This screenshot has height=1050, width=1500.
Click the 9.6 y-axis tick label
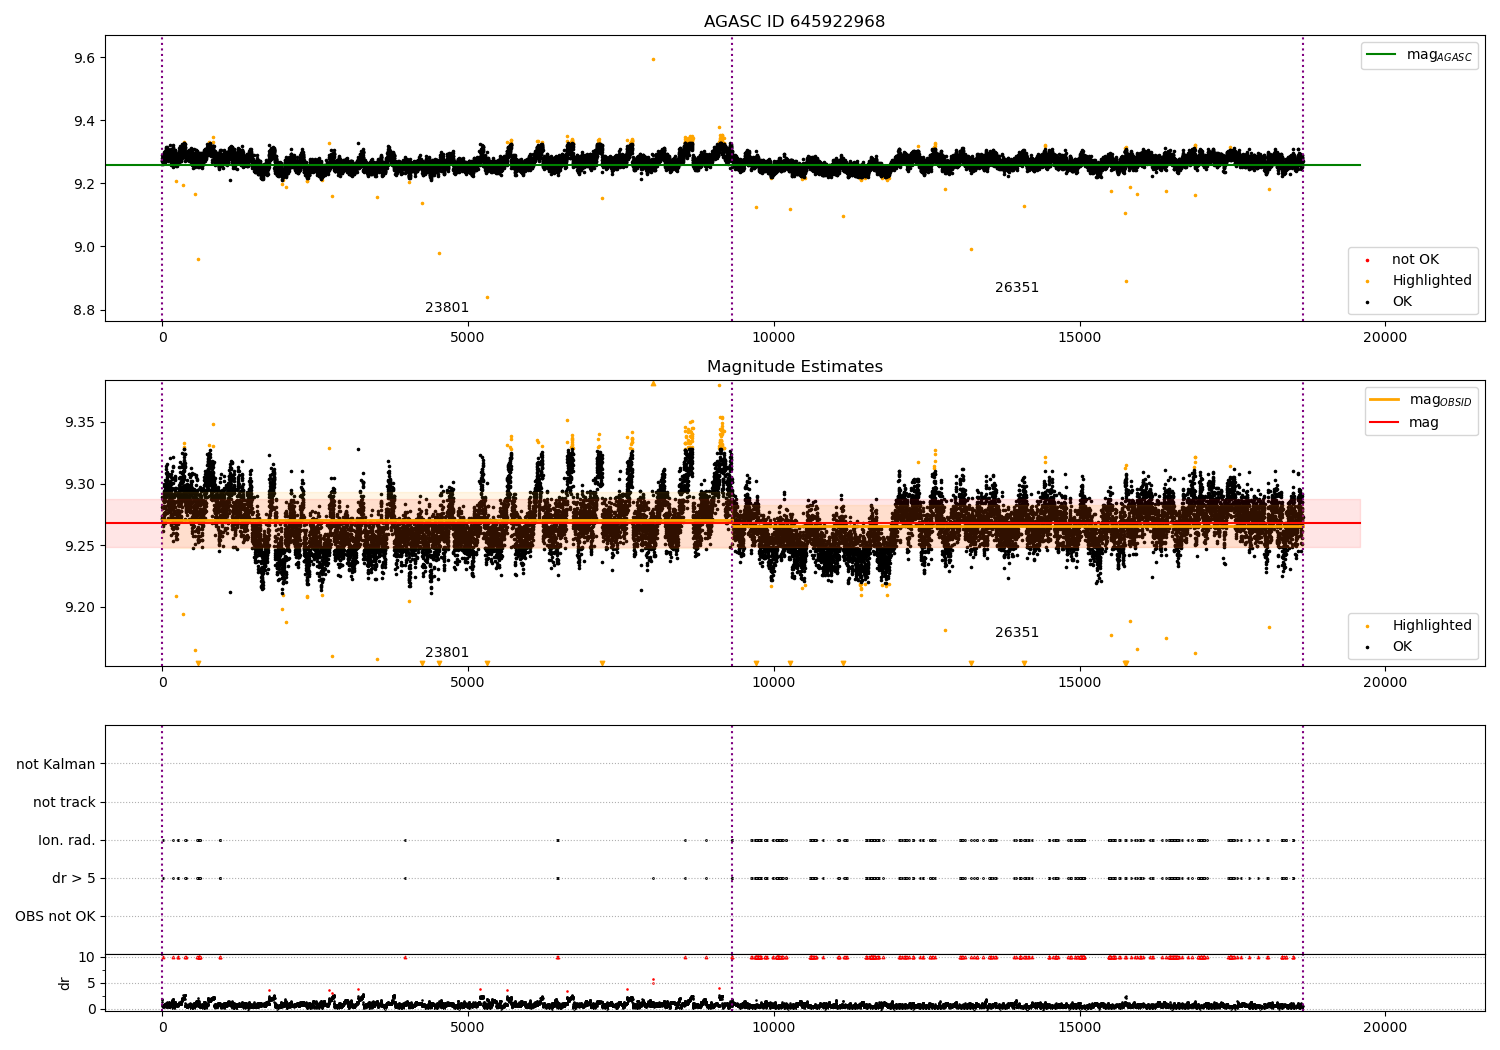(84, 59)
